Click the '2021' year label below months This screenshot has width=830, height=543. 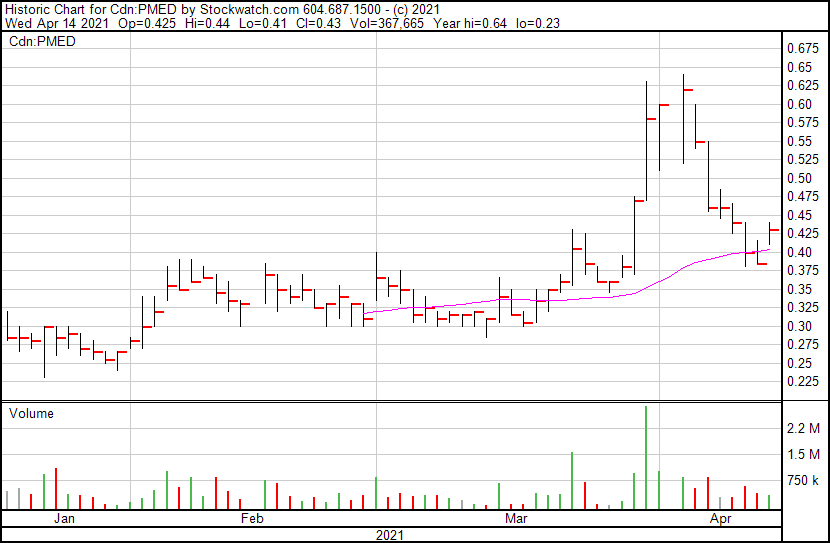tap(390, 535)
